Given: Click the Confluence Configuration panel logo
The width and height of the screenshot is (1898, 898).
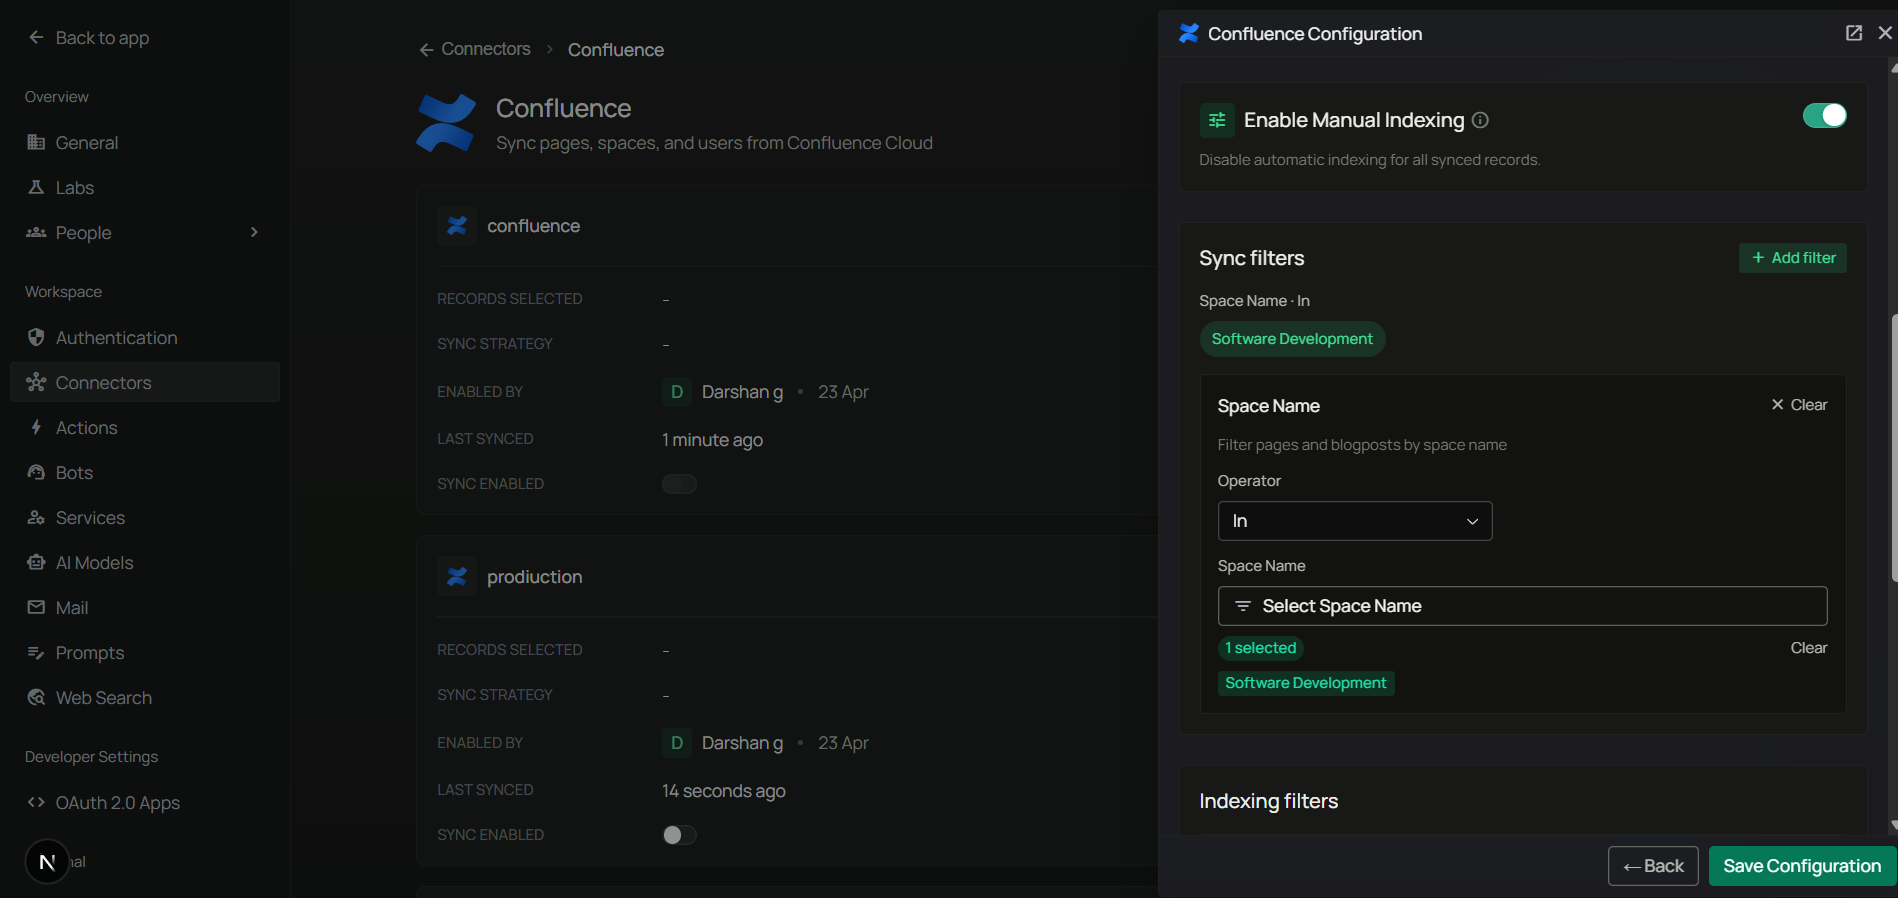Looking at the screenshot, I should [x=1188, y=33].
